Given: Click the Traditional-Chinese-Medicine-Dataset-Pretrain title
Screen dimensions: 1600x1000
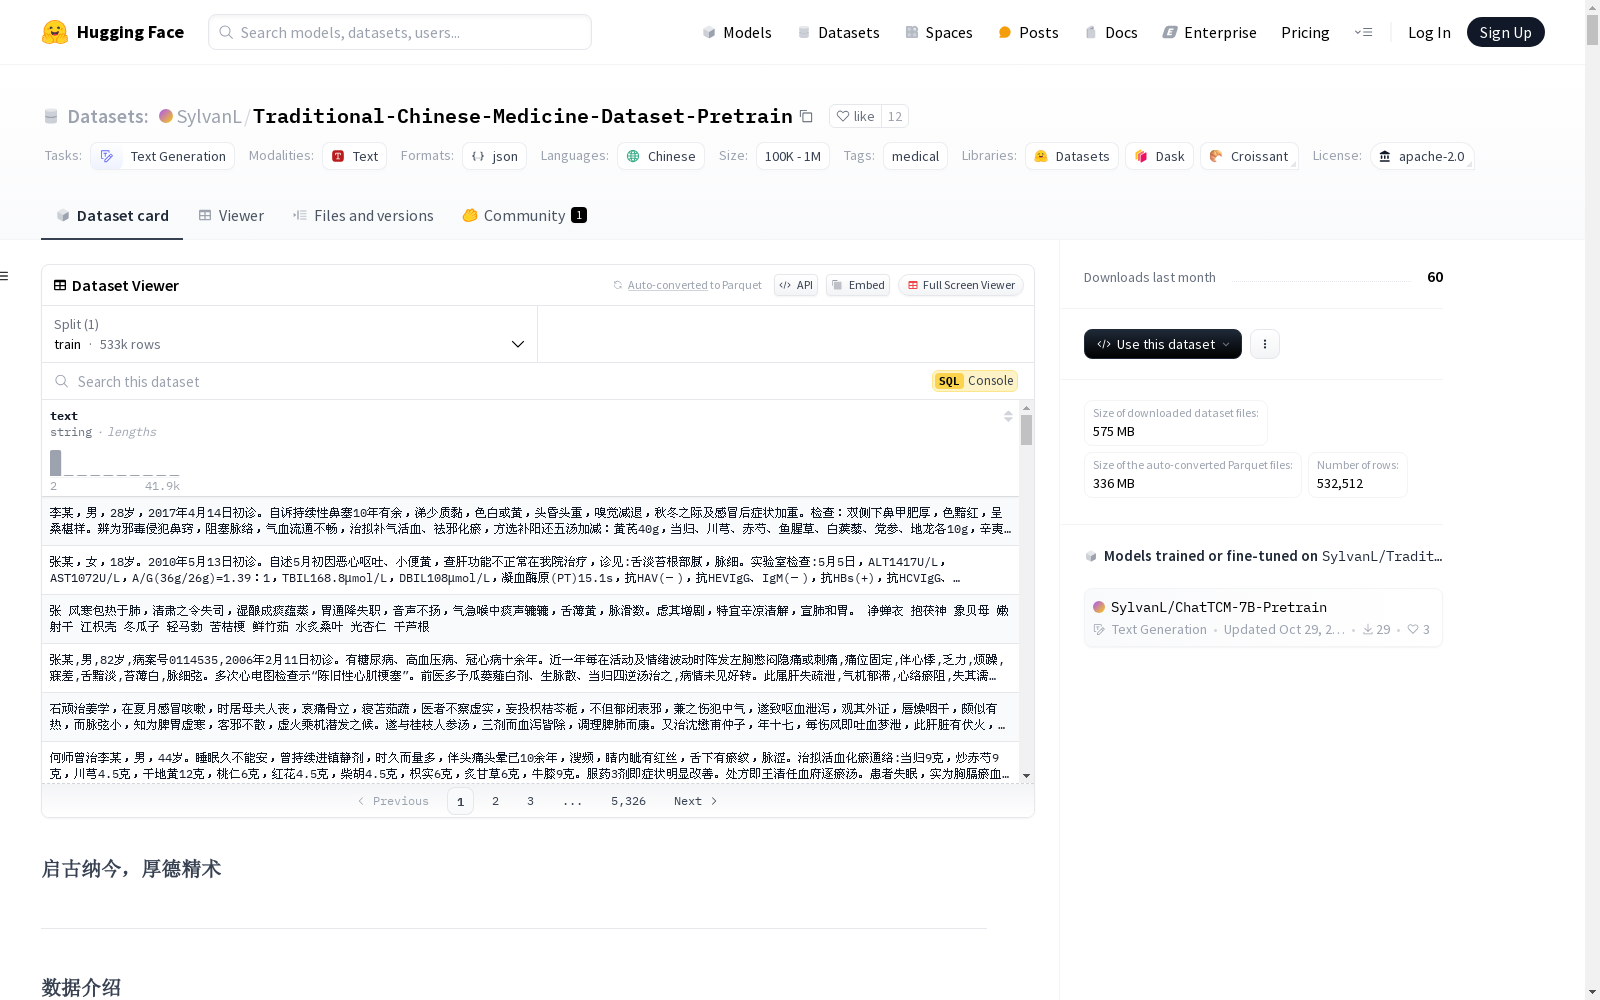Looking at the screenshot, I should pyautogui.click(x=523, y=116).
